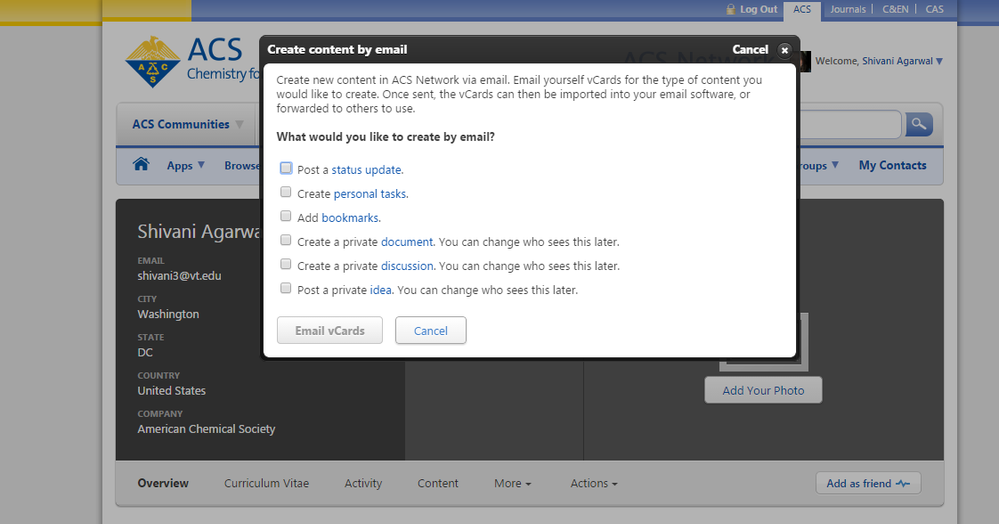Check the Post a status update checkbox
The image size is (999, 524).
pyautogui.click(x=287, y=169)
